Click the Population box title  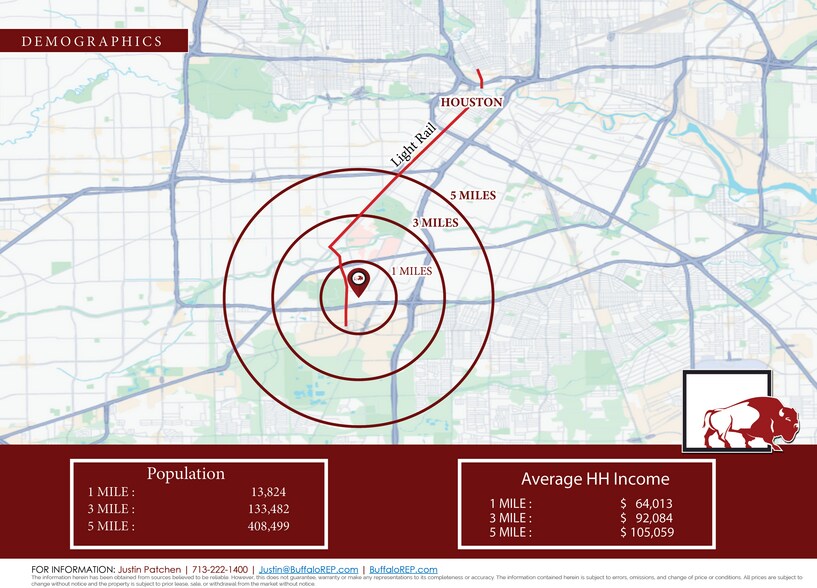186,474
